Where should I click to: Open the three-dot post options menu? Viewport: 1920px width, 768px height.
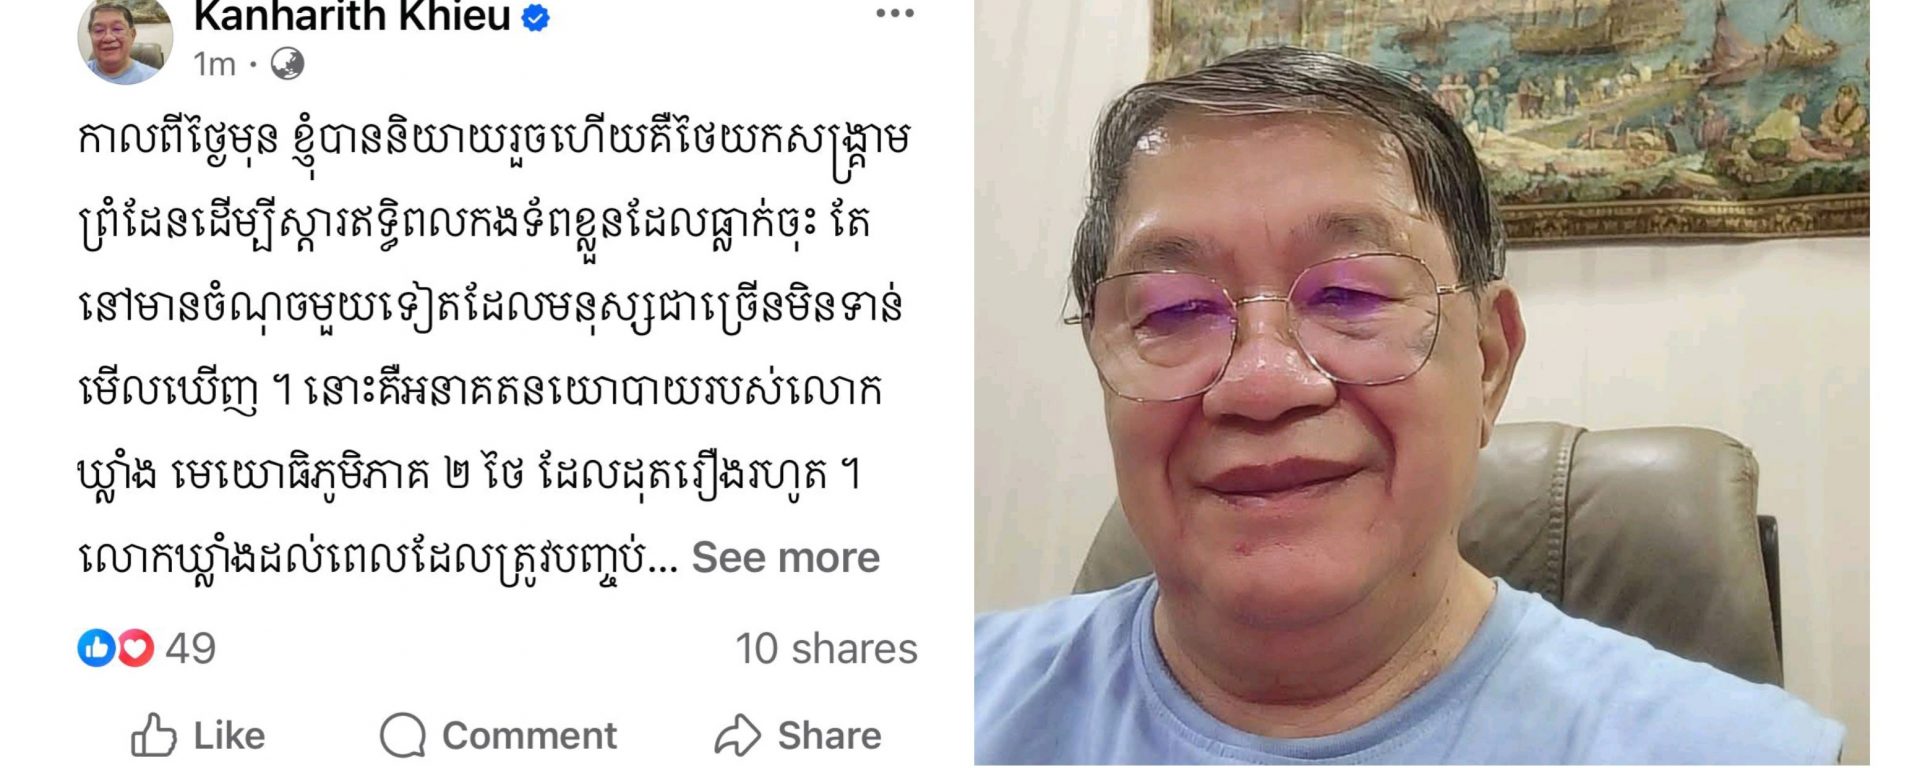point(894,14)
